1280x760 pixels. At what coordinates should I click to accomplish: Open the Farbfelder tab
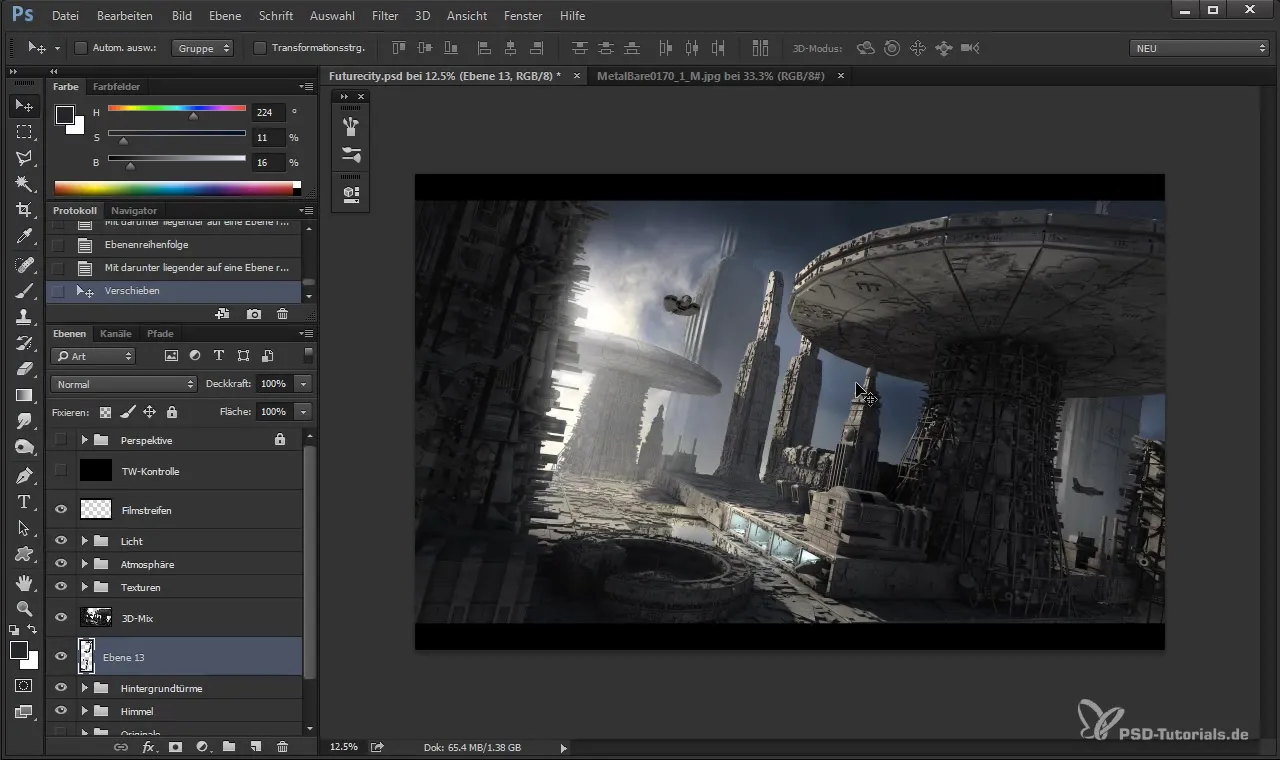[116, 87]
